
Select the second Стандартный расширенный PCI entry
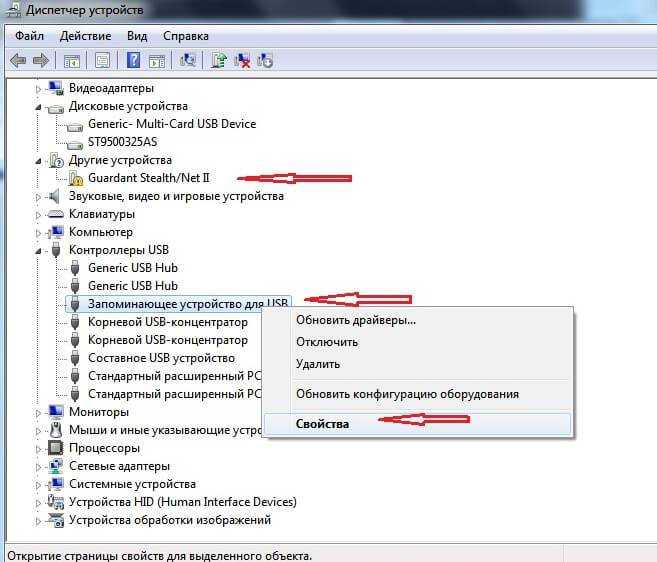(x=175, y=394)
